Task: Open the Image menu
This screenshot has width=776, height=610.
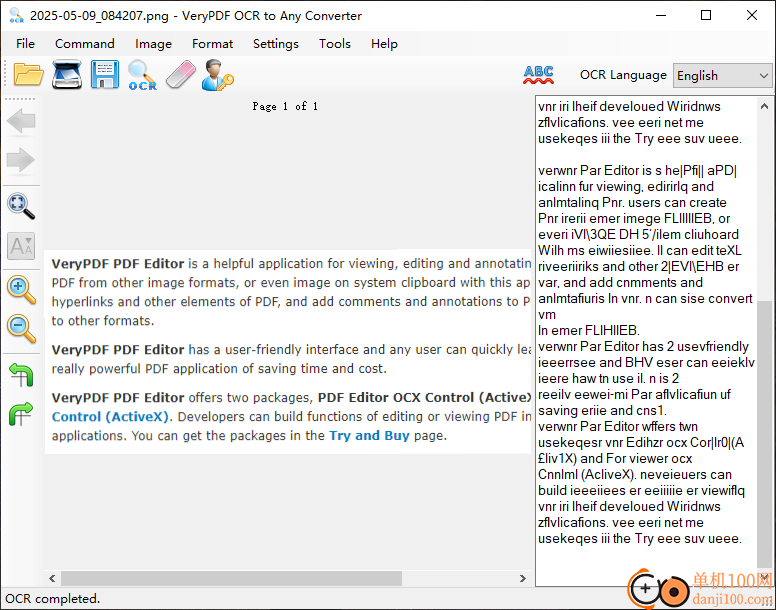Action: point(153,44)
